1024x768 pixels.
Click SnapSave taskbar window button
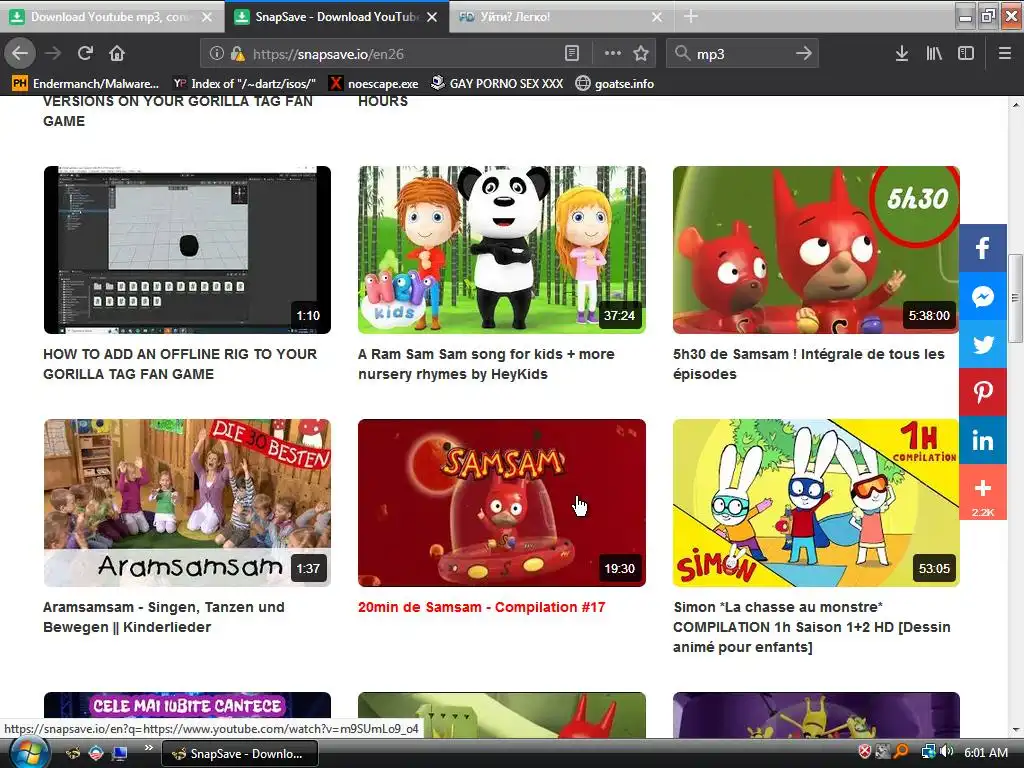[x=239, y=754]
